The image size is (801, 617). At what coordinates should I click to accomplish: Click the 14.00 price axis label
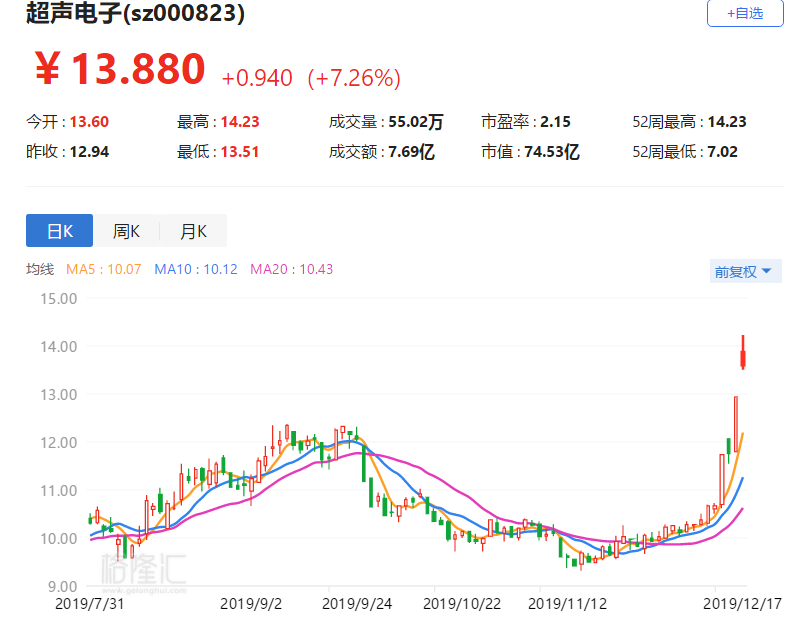pyautogui.click(x=59, y=347)
